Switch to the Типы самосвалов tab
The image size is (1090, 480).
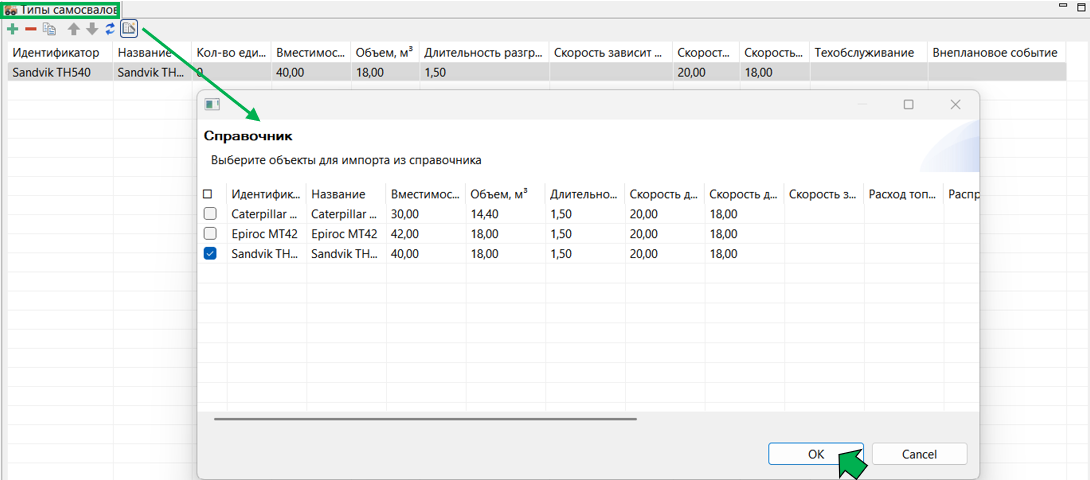(x=60, y=9)
